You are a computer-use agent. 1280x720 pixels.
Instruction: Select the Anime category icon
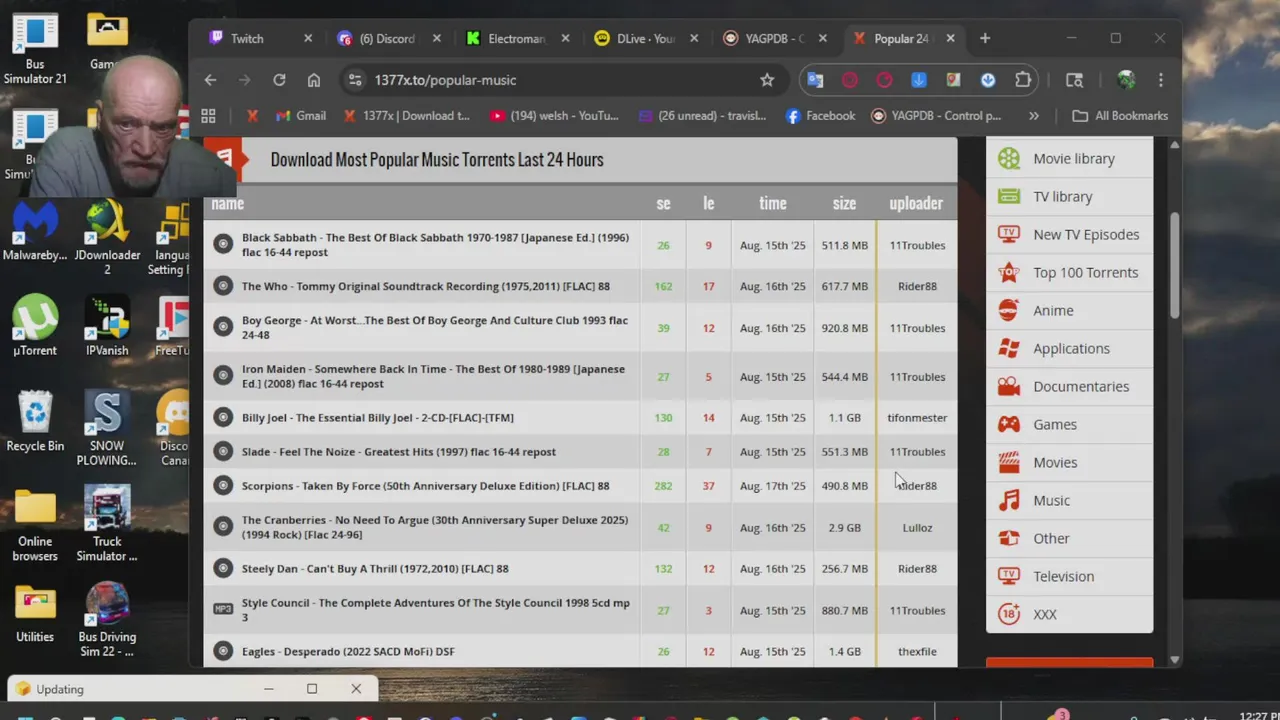coord(1009,310)
